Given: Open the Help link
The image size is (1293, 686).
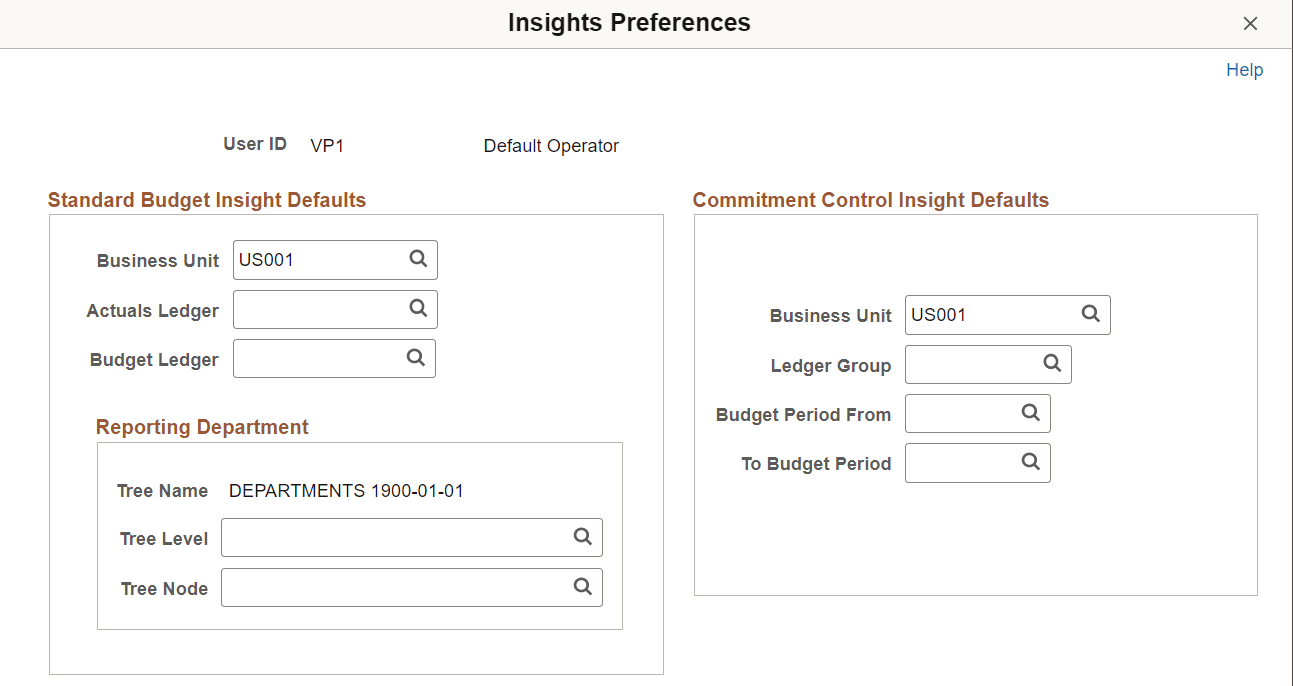Looking at the screenshot, I should (x=1244, y=69).
